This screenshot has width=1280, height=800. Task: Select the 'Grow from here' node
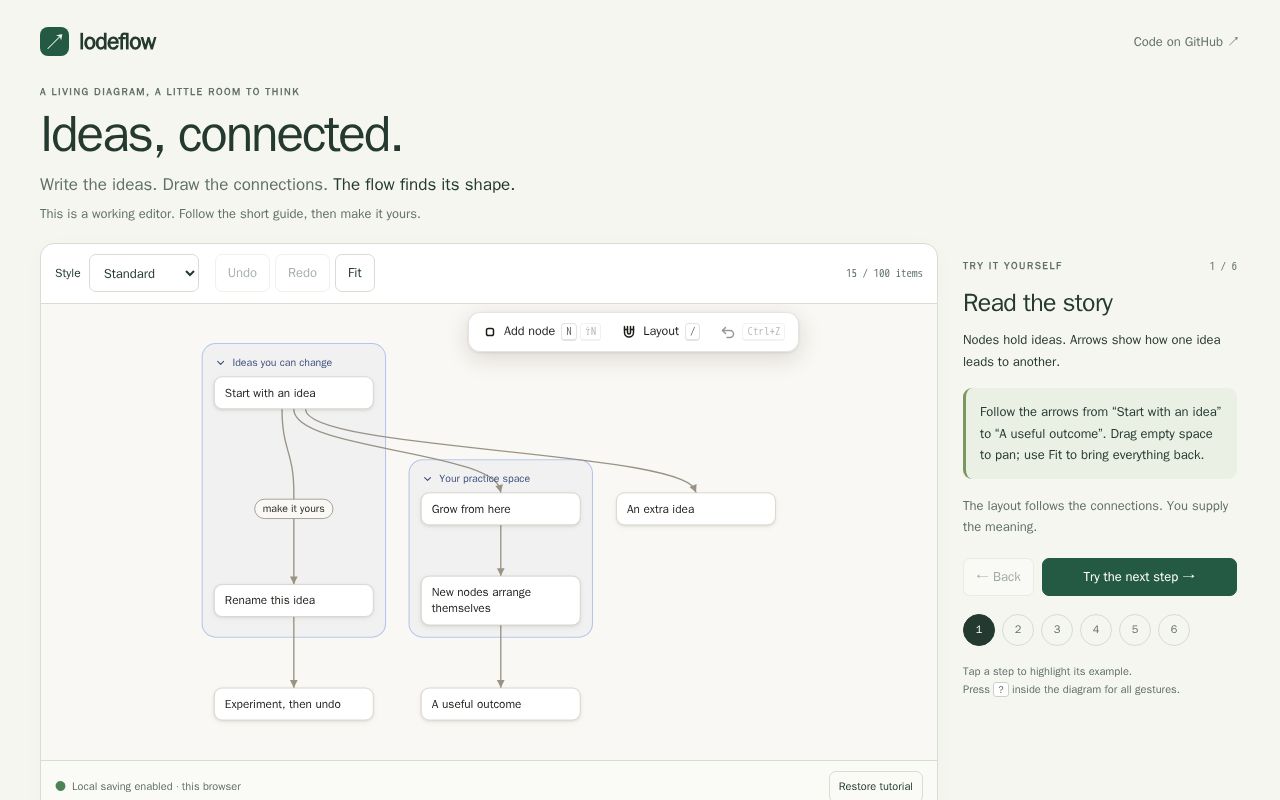[x=501, y=509]
